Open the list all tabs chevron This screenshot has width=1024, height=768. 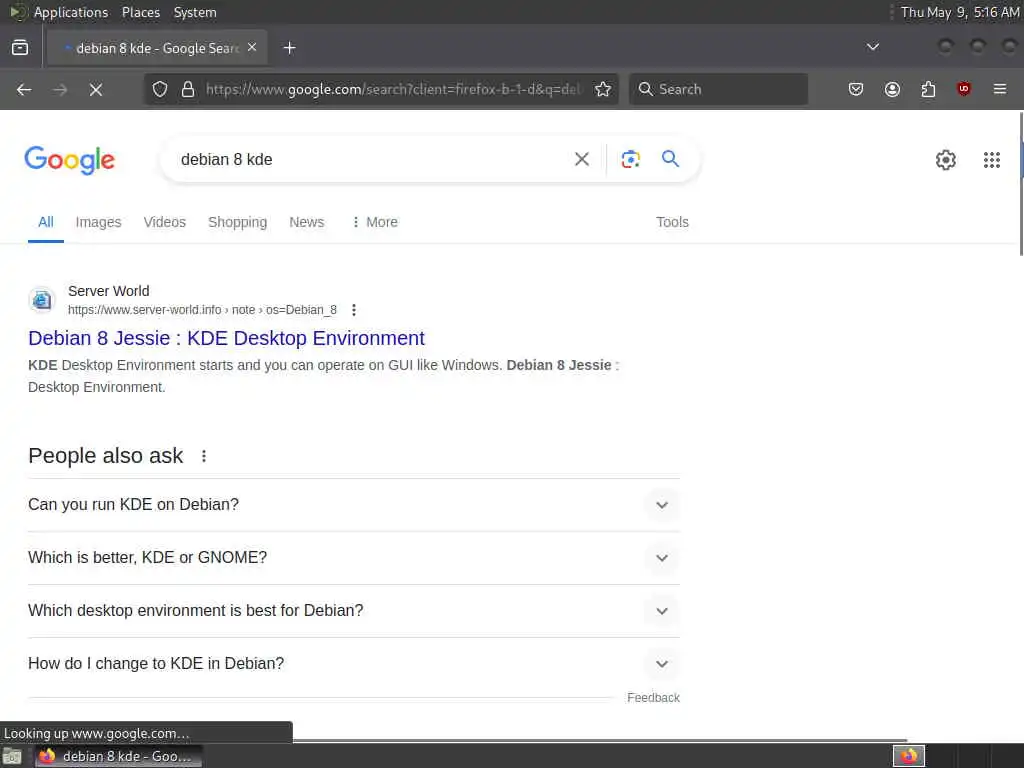point(872,47)
